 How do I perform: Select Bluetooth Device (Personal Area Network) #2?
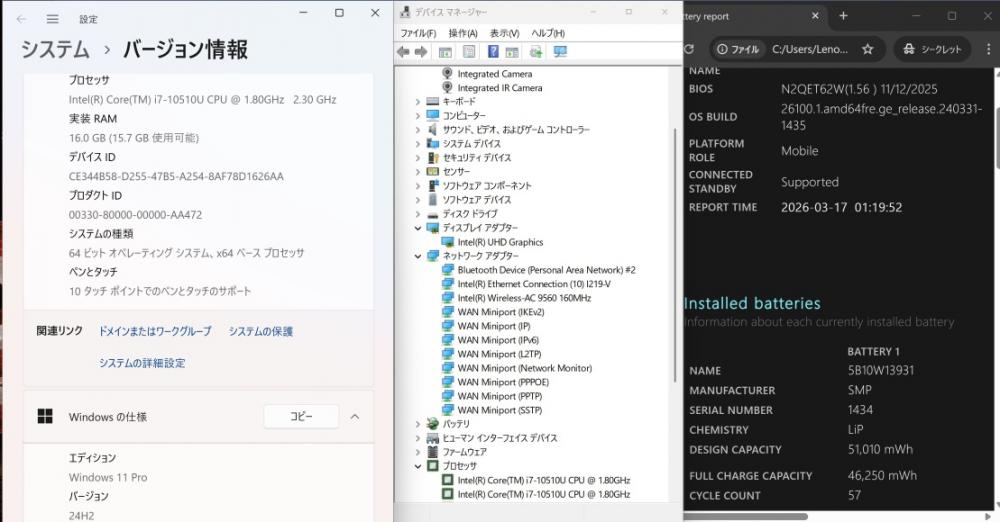547,270
